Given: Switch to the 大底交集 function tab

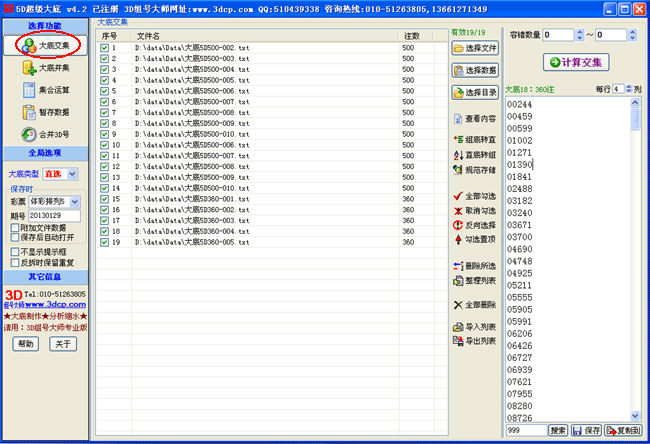Looking at the screenshot, I should (x=45, y=45).
